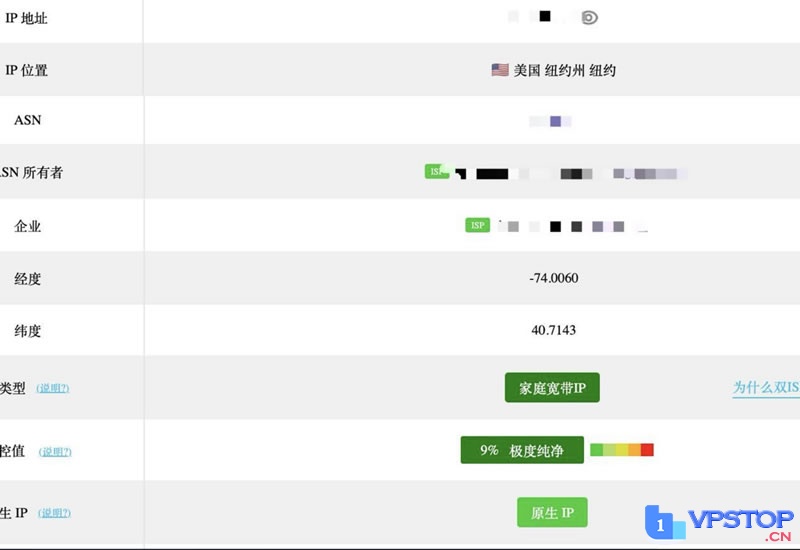Open the 说明? link beside 类型
The image size is (800, 550).
53,388
